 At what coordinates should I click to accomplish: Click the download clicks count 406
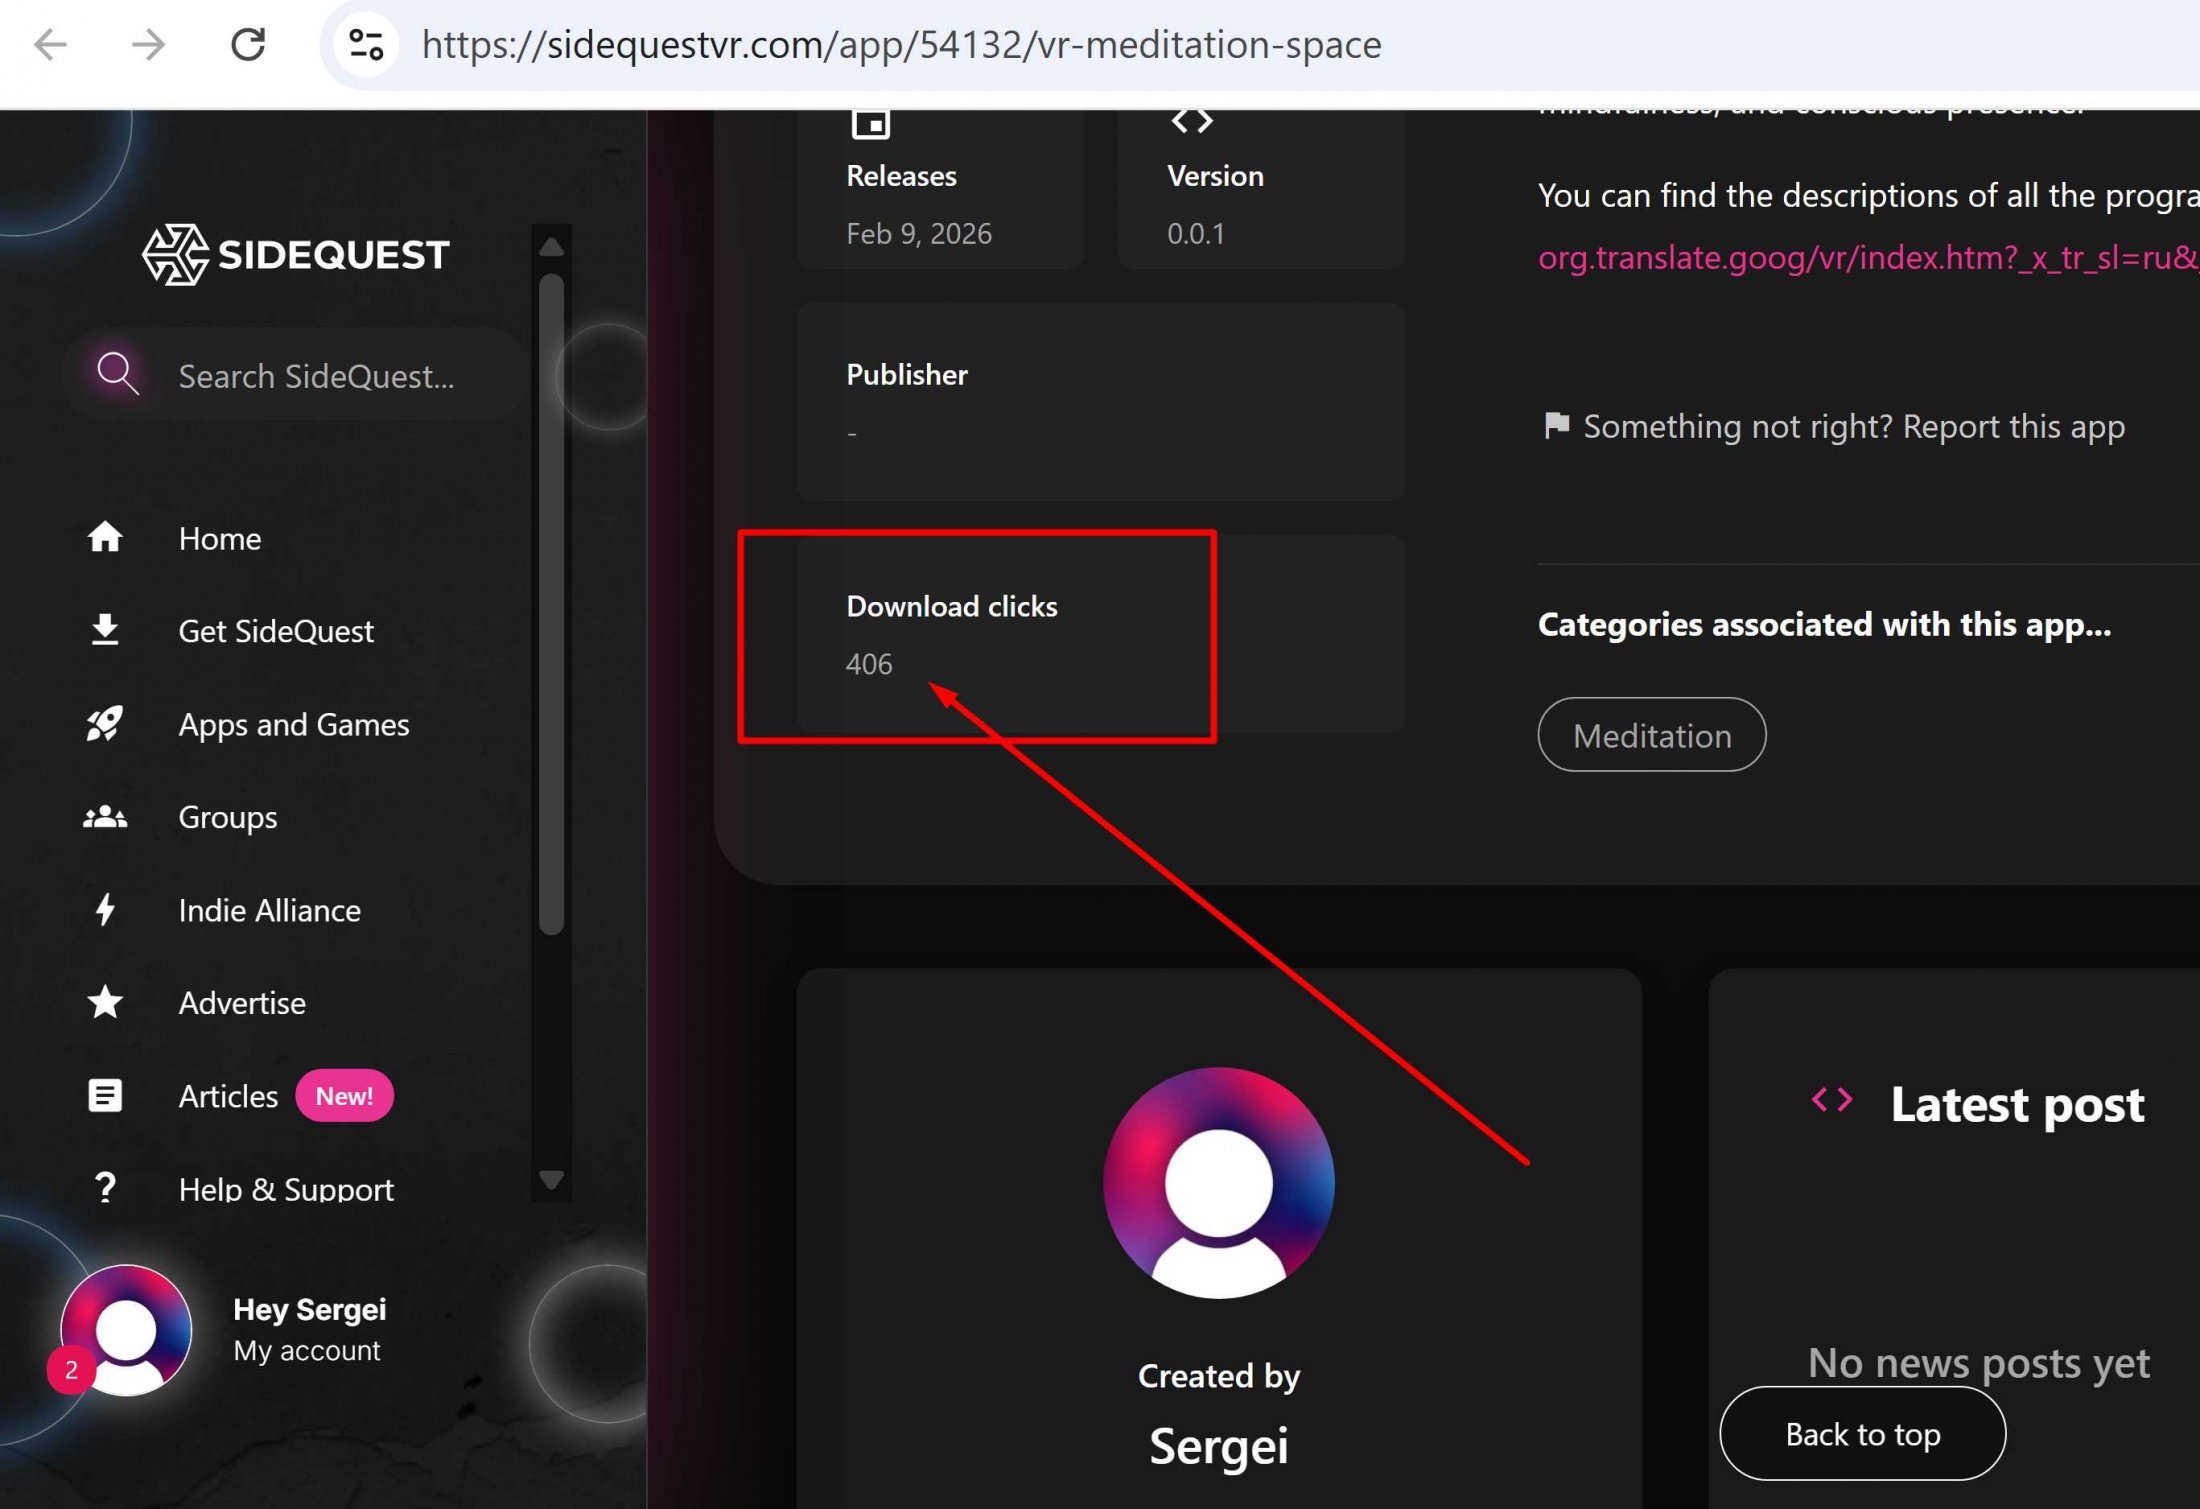[869, 663]
